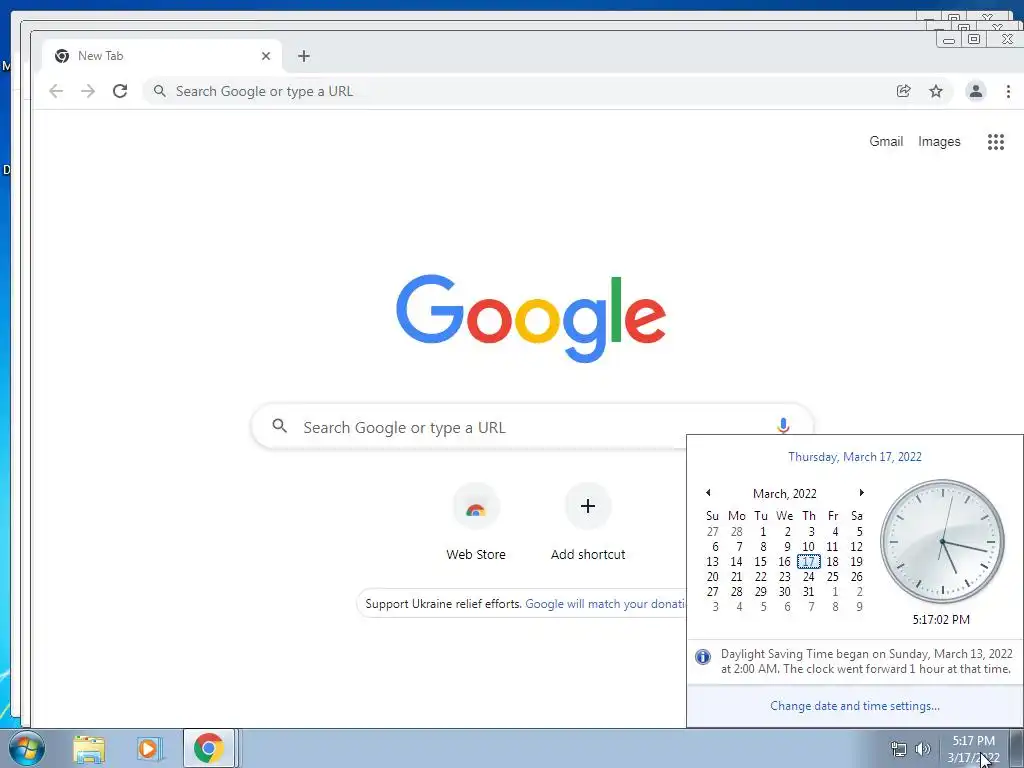Open Chrome's three-dot menu
The width and height of the screenshot is (1024, 768).
coord(1008,91)
